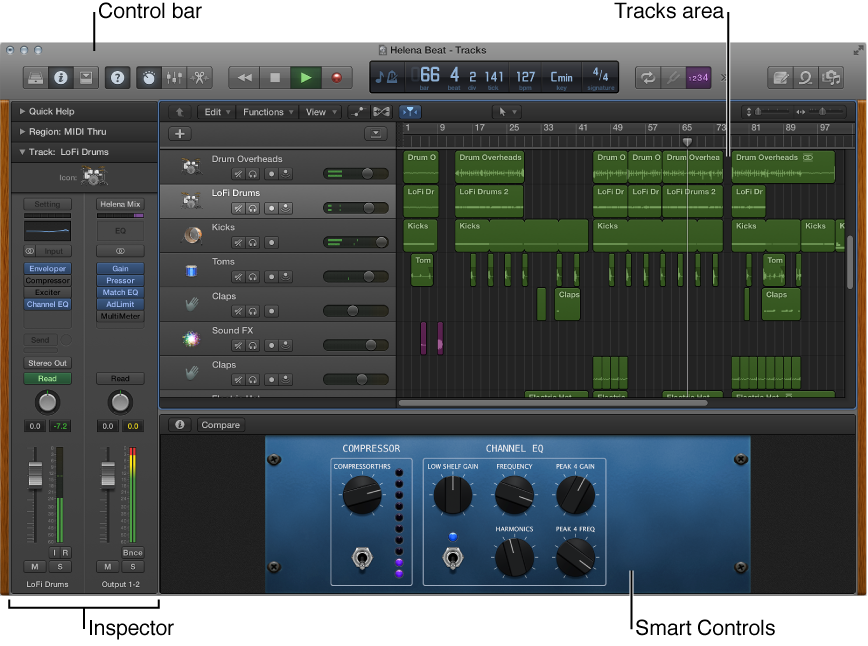Image resolution: width=868 pixels, height=646 pixels.
Task: Click the Toms drum track icon
Action: point(191,270)
